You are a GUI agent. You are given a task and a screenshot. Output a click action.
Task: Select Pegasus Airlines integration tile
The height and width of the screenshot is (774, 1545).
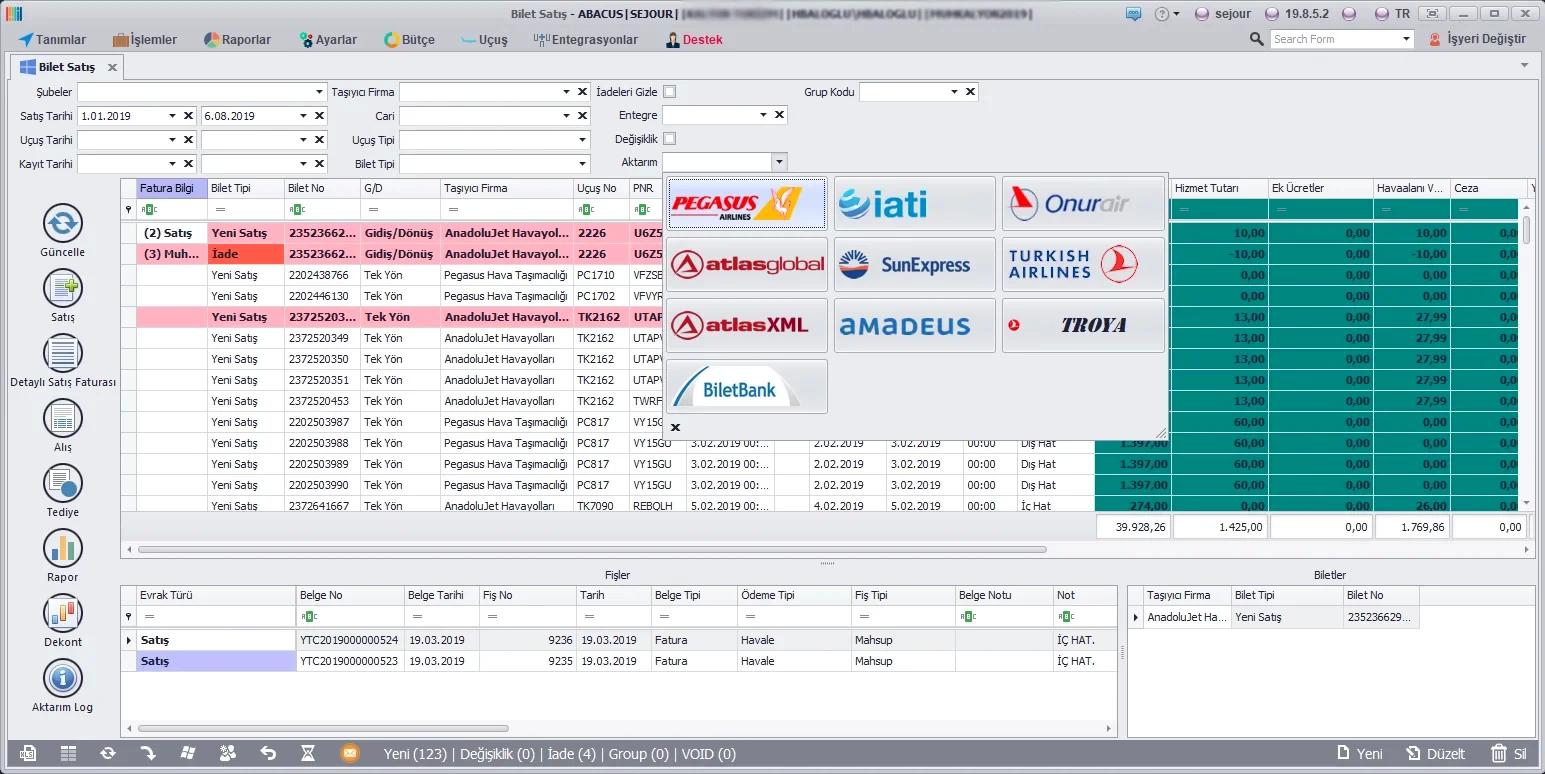(747, 203)
